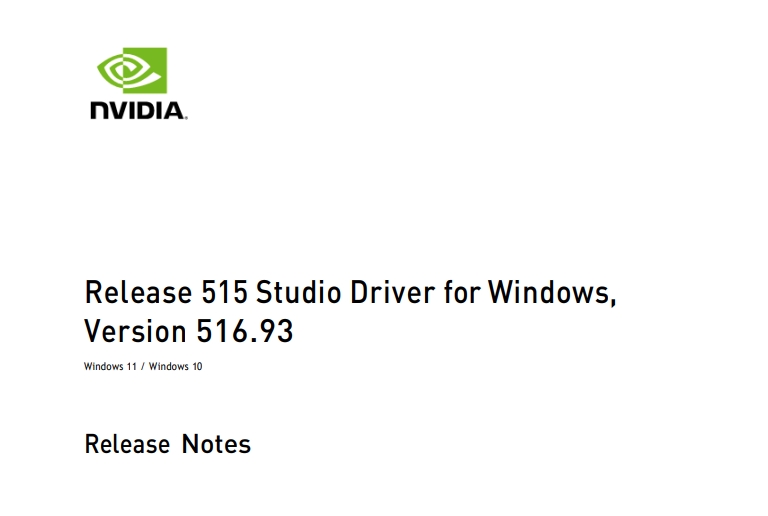Click "Windows," at the end of the title line
This screenshot has height=516, width=768.
(552, 293)
